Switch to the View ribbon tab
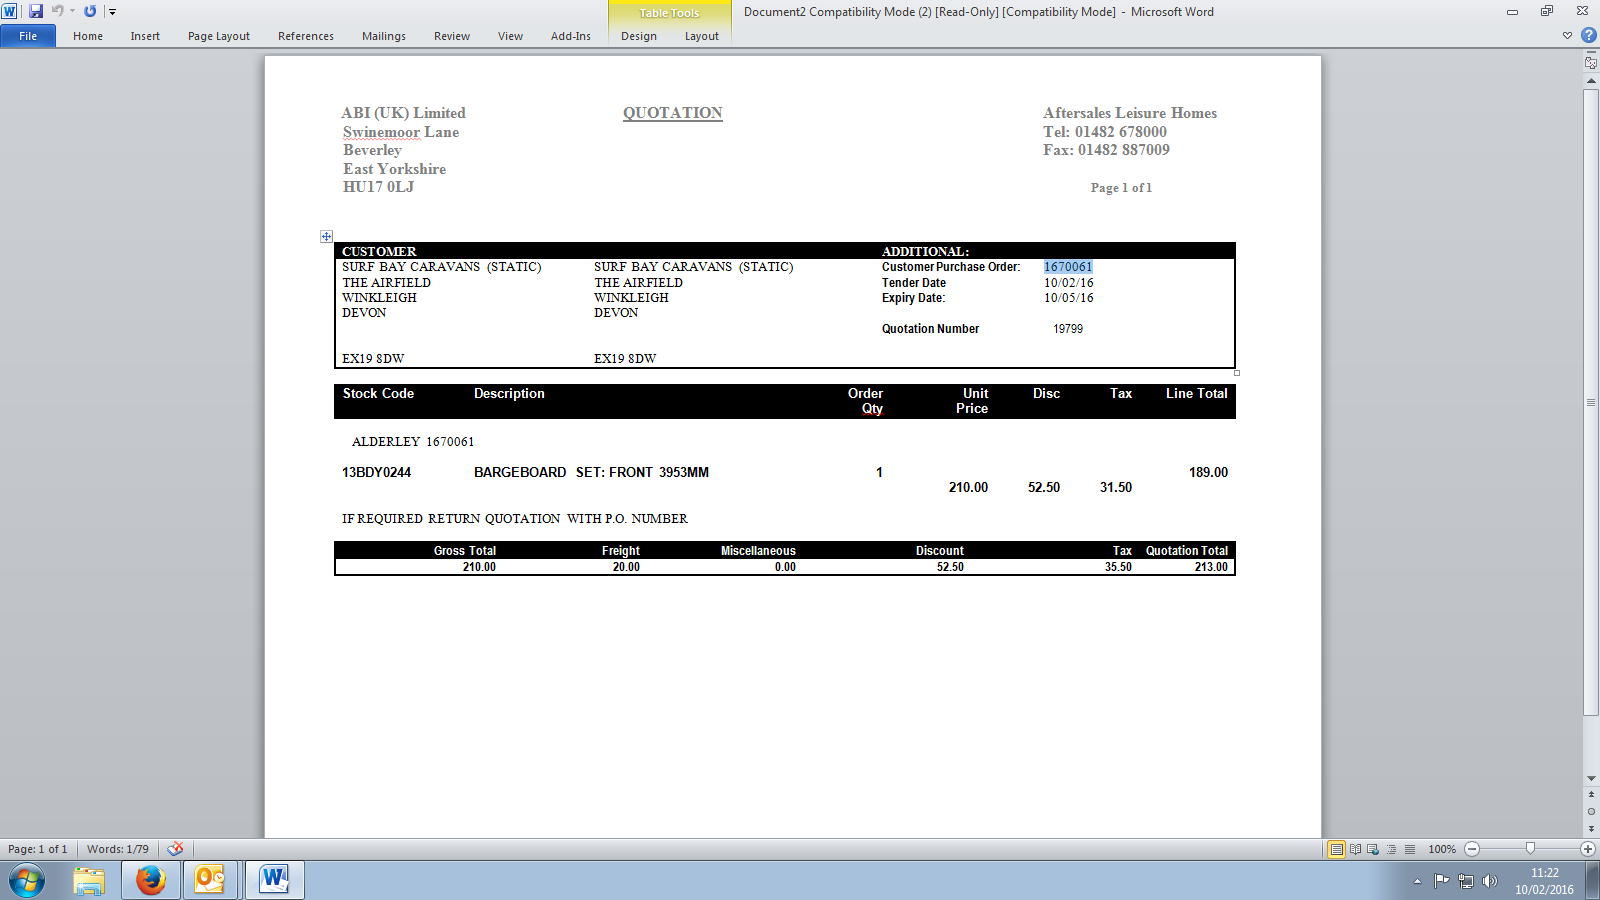This screenshot has height=900, width=1600. (510, 36)
